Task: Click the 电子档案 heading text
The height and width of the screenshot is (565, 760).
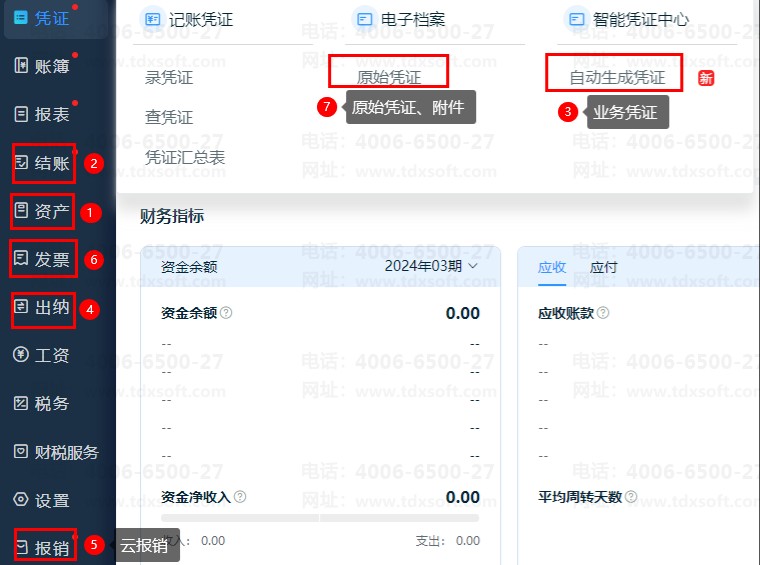Action: pyautogui.click(x=413, y=19)
